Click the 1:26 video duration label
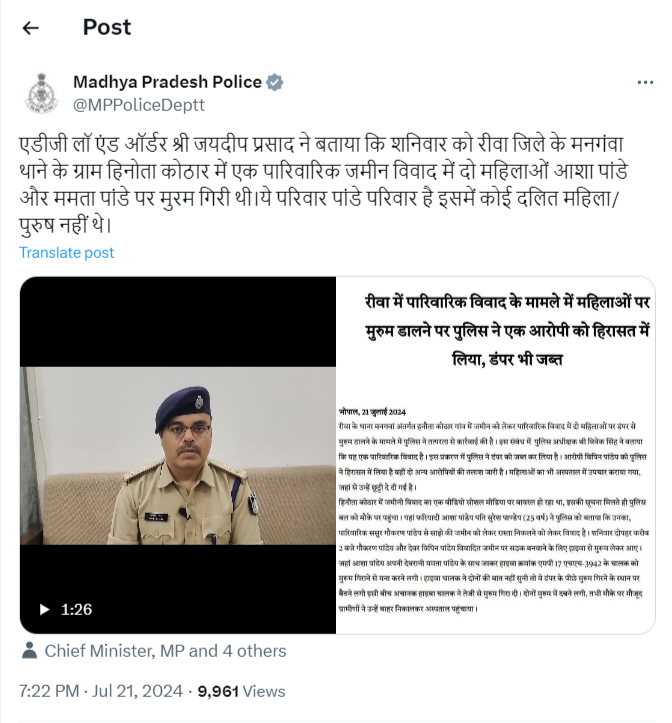Screen dimensions: 672x723 (77, 610)
